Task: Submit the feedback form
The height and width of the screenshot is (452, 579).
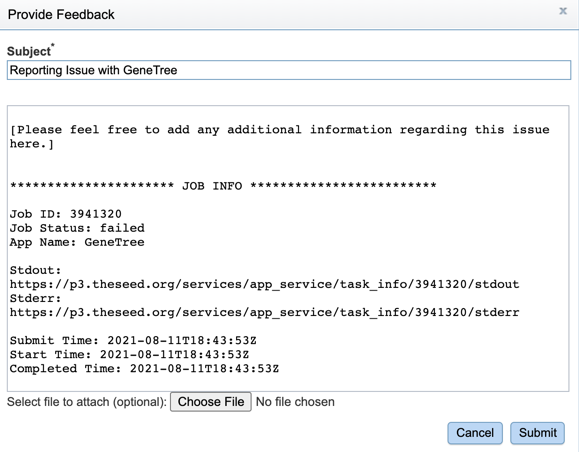Action: (537, 433)
